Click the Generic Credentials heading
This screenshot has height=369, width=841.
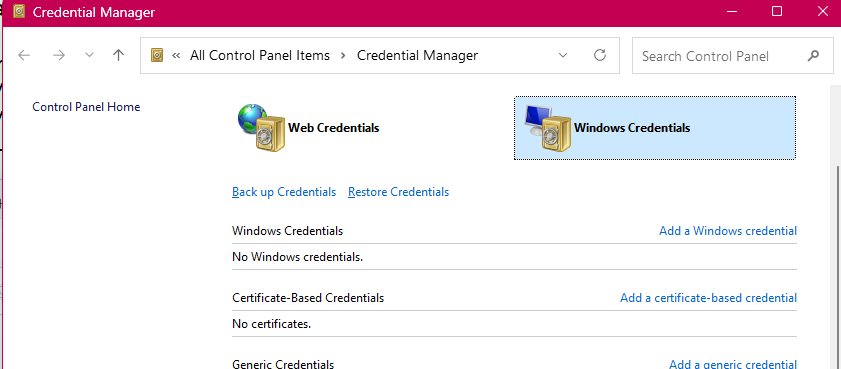(x=283, y=364)
